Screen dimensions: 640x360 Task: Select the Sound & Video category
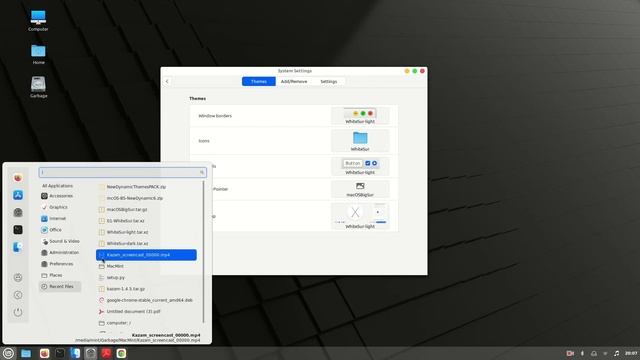coord(61,241)
